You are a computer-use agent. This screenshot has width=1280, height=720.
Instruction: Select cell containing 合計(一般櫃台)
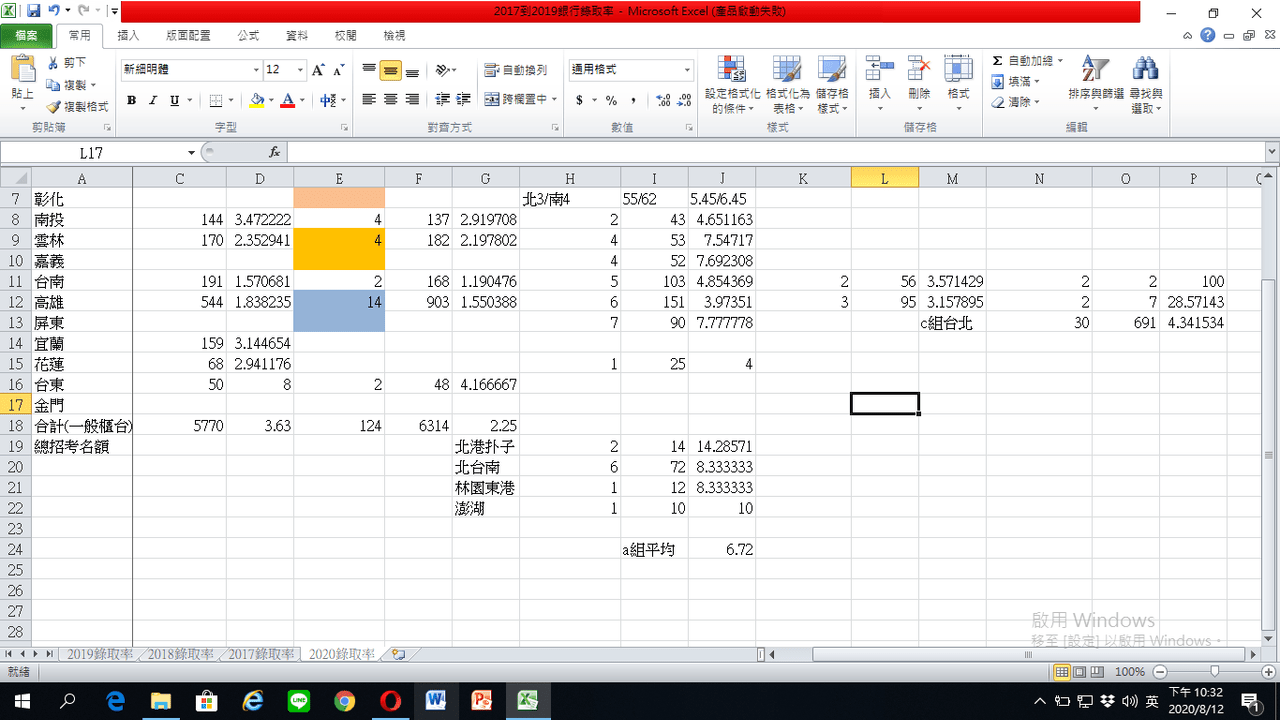point(83,426)
